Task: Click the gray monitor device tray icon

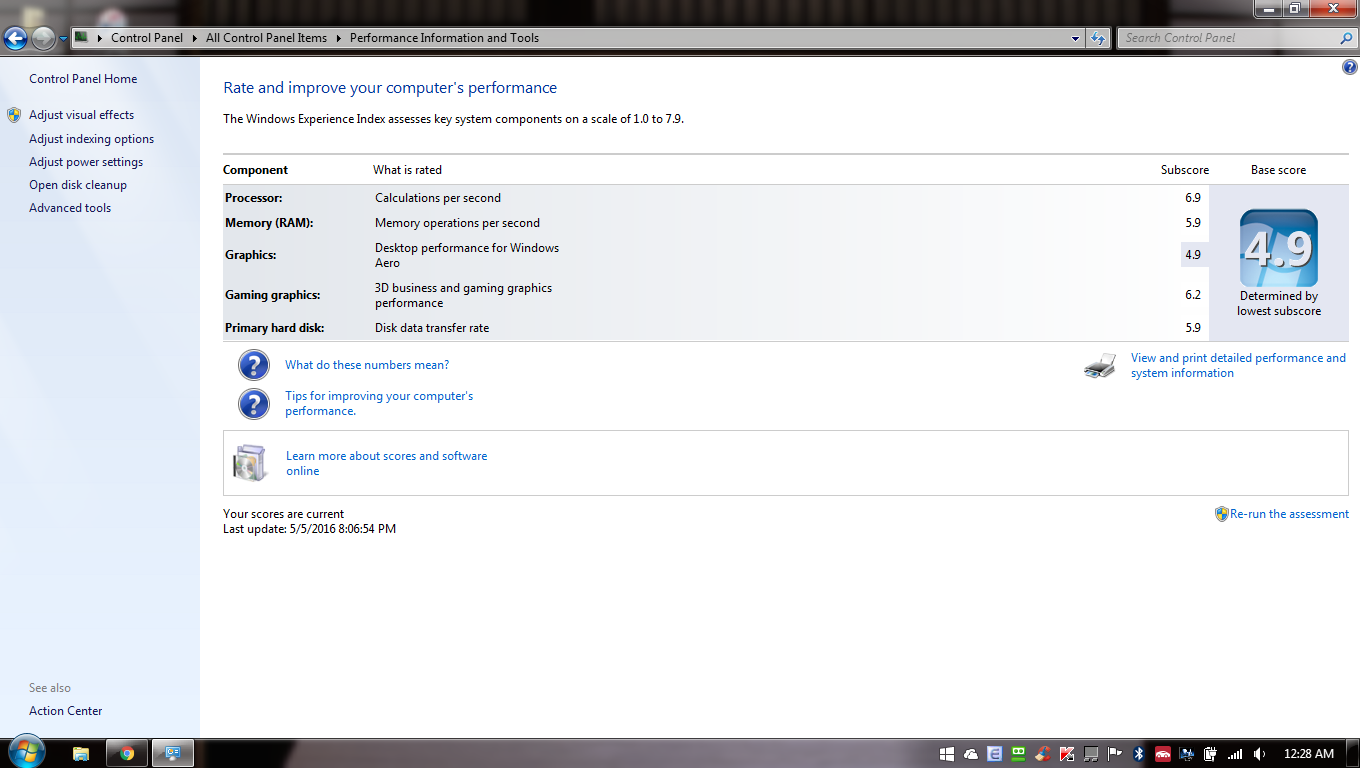Action: point(1091,754)
